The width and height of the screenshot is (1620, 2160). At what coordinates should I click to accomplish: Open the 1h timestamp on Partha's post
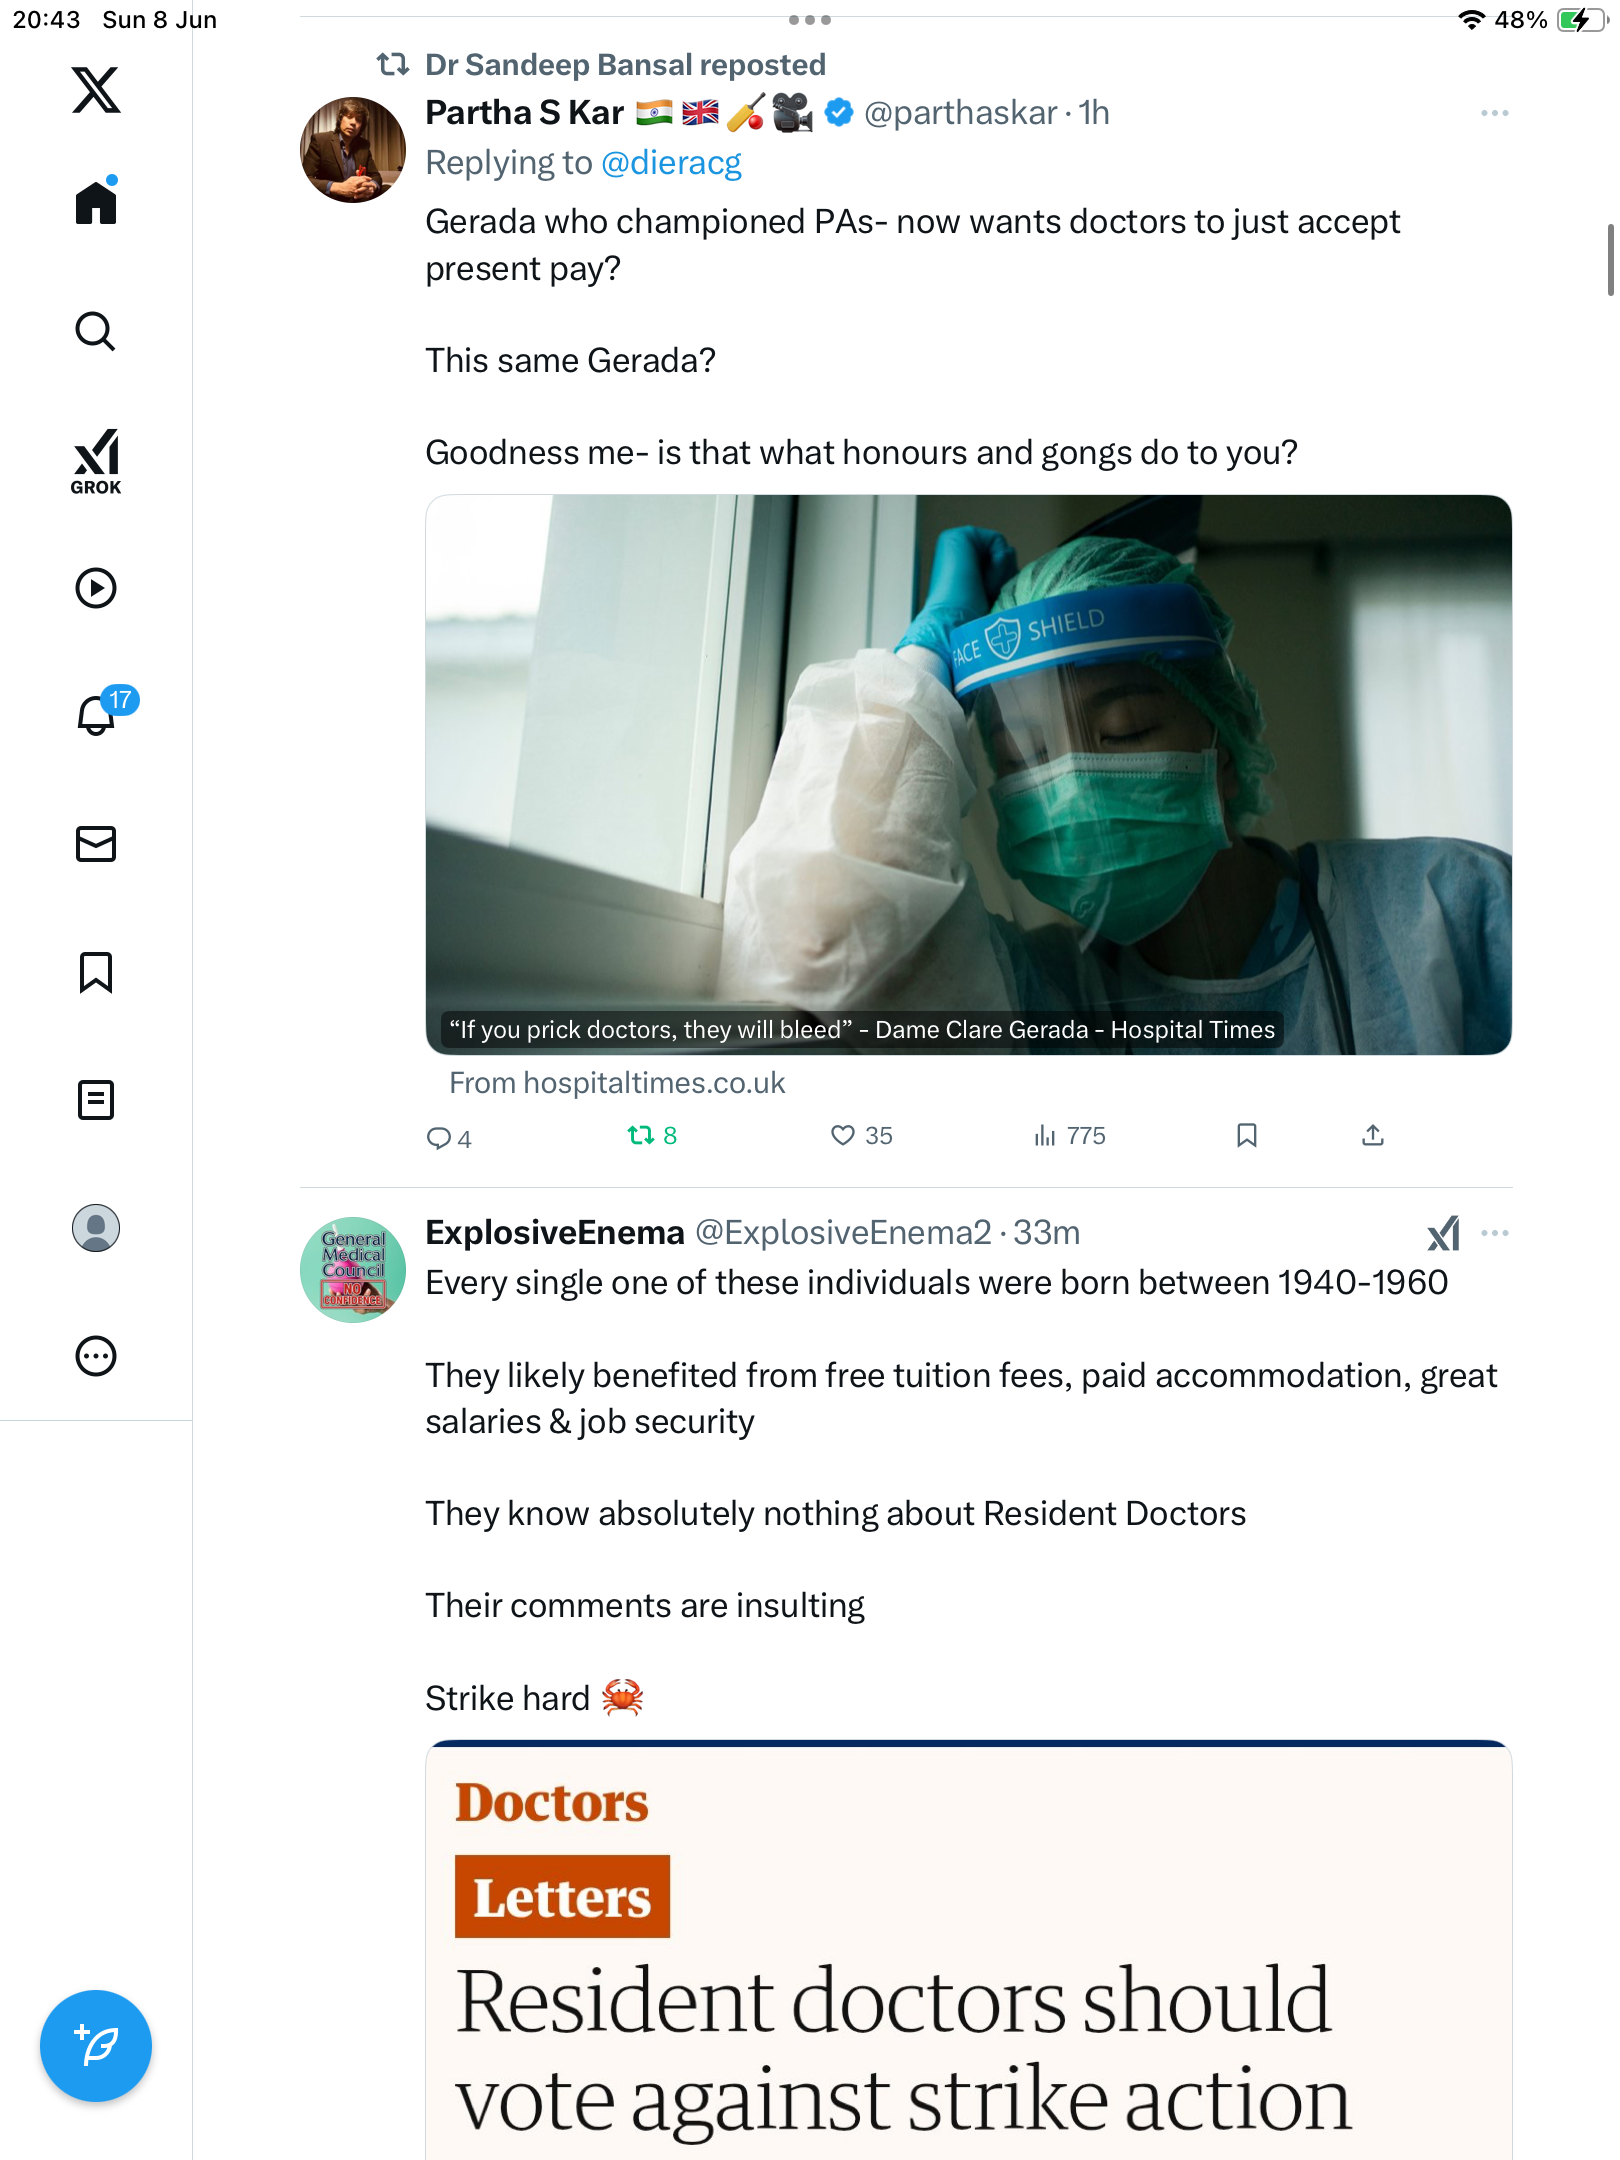tap(1094, 113)
